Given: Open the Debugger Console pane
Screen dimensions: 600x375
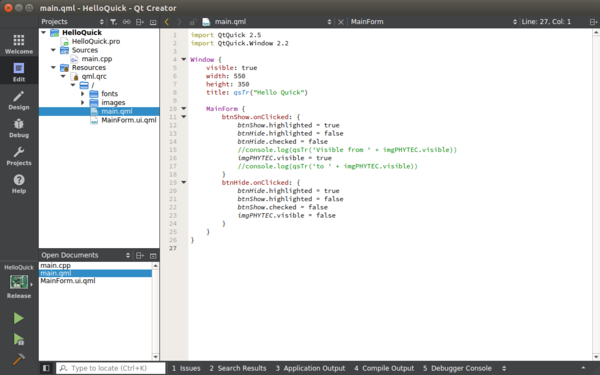Looking at the screenshot, I should (x=457, y=368).
